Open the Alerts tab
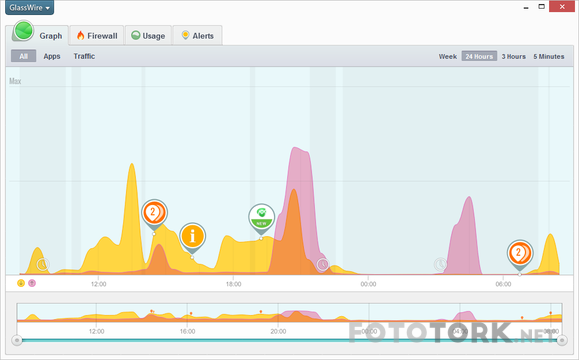 pos(198,36)
